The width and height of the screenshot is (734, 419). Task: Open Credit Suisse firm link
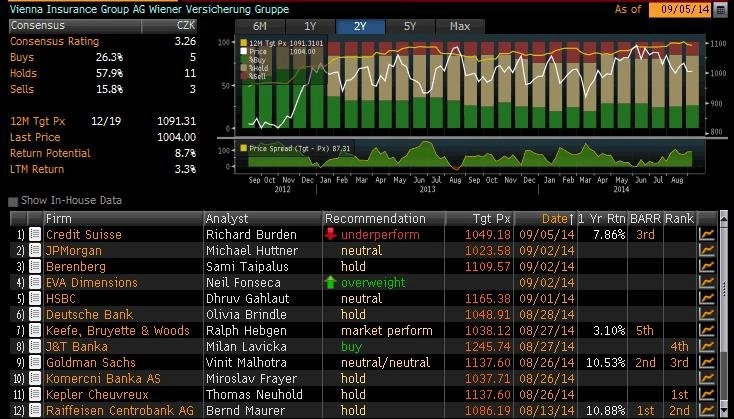84,235
